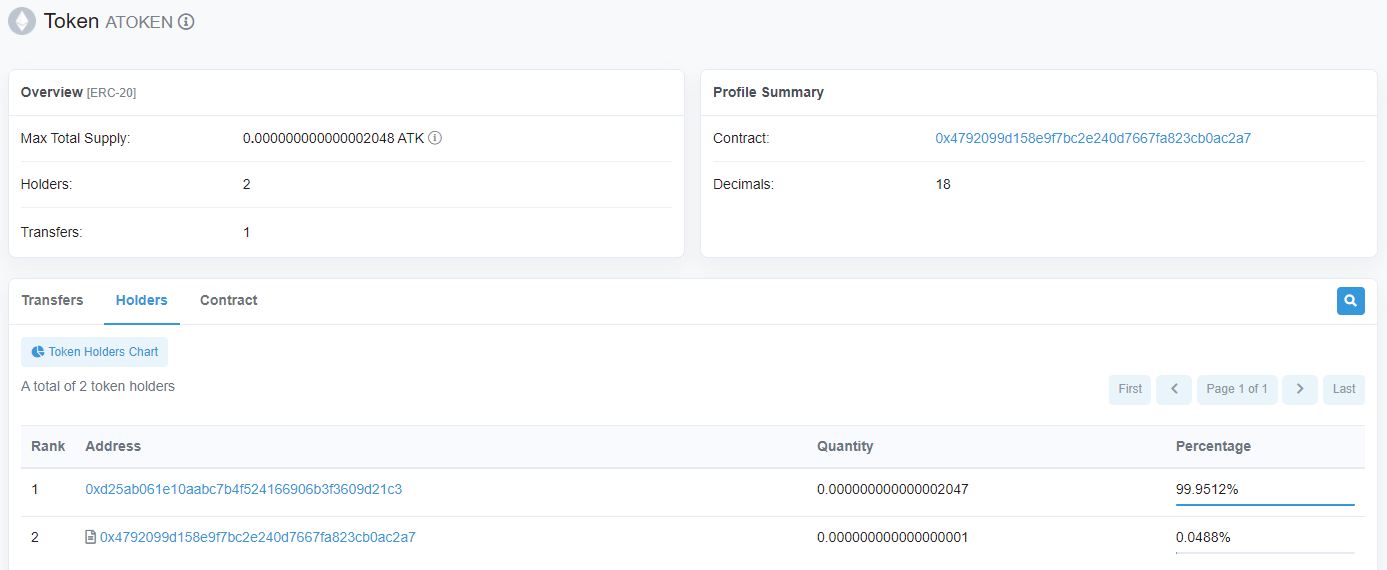Click pie chart icon in Token Holders Chart
This screenshot has height=570, width=1387.
[38, 352]
